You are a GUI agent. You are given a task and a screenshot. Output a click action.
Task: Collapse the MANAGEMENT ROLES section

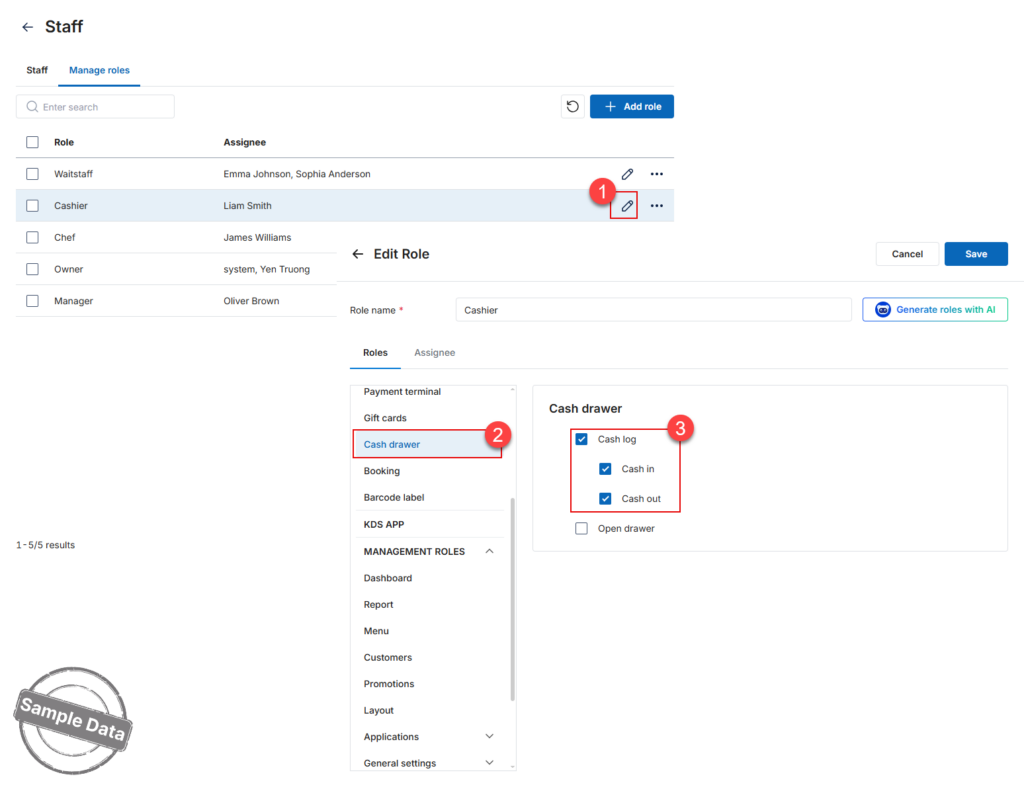489,551
